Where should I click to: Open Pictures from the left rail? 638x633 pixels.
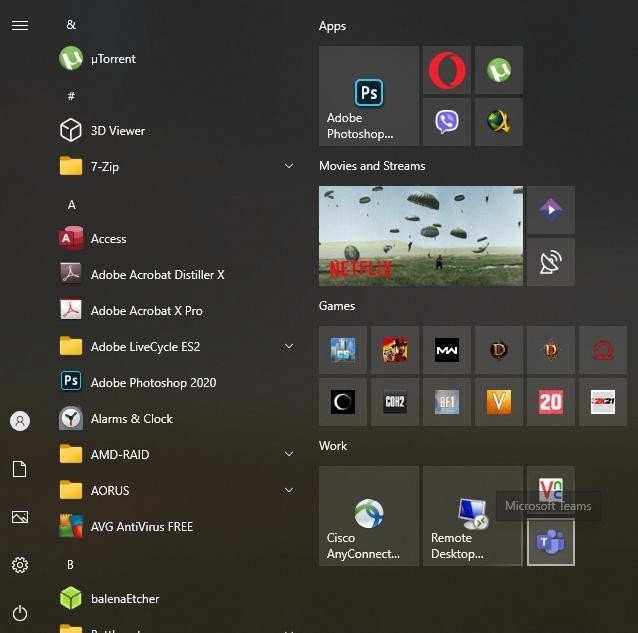tap(20, 517)
